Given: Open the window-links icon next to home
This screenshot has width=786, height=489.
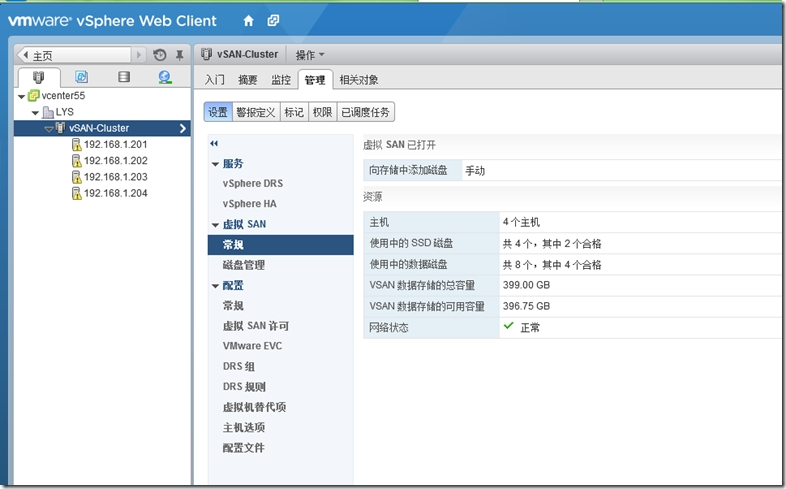Looking at the screenshot, I should coord(273,21).
